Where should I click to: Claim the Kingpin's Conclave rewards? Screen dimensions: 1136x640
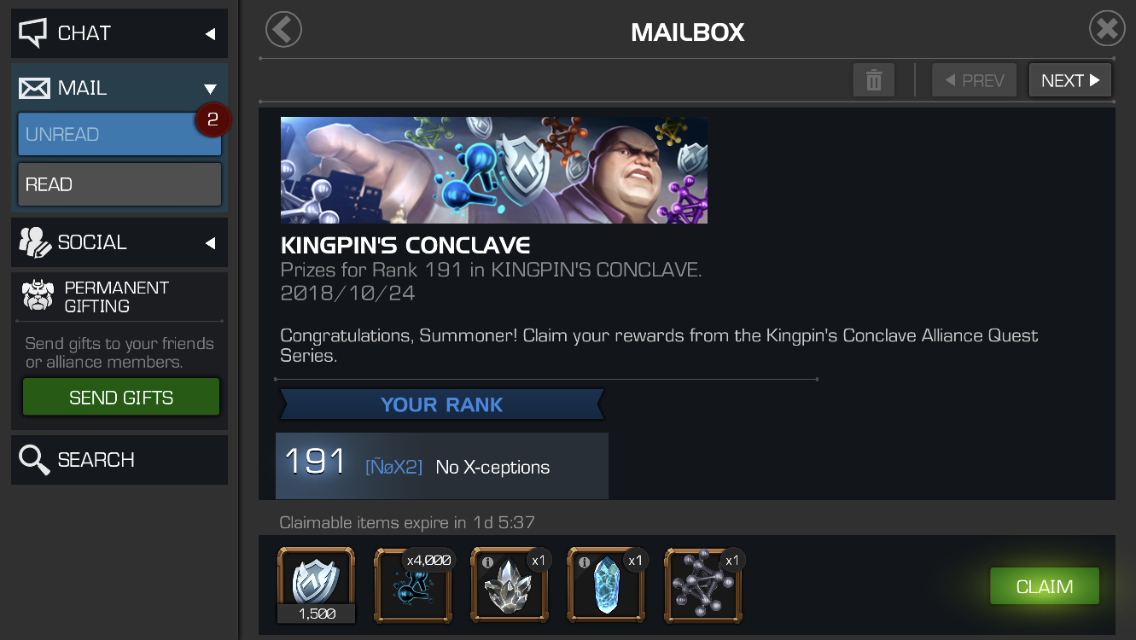click(x=1044, y=586)
